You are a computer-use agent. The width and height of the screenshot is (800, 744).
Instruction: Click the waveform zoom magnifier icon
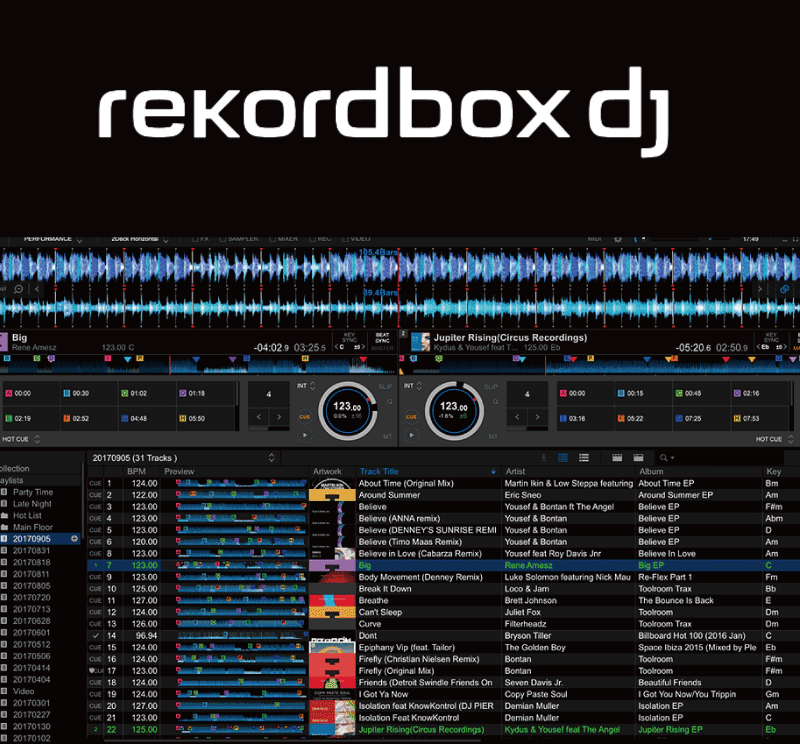(x=19, y=289)
